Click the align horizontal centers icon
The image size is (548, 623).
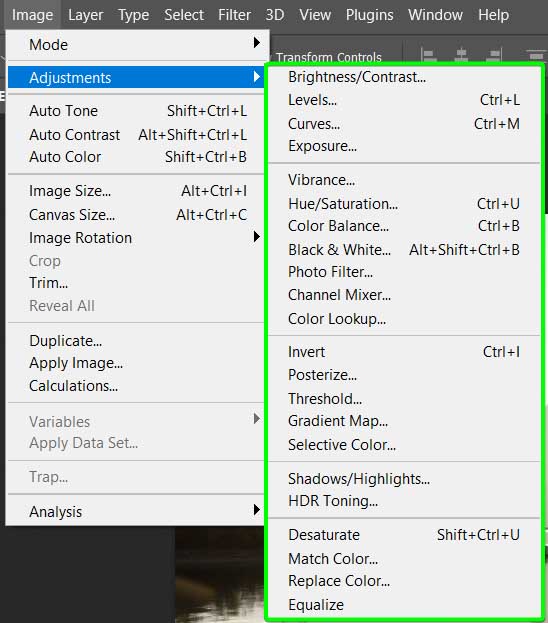click(461, 55)
